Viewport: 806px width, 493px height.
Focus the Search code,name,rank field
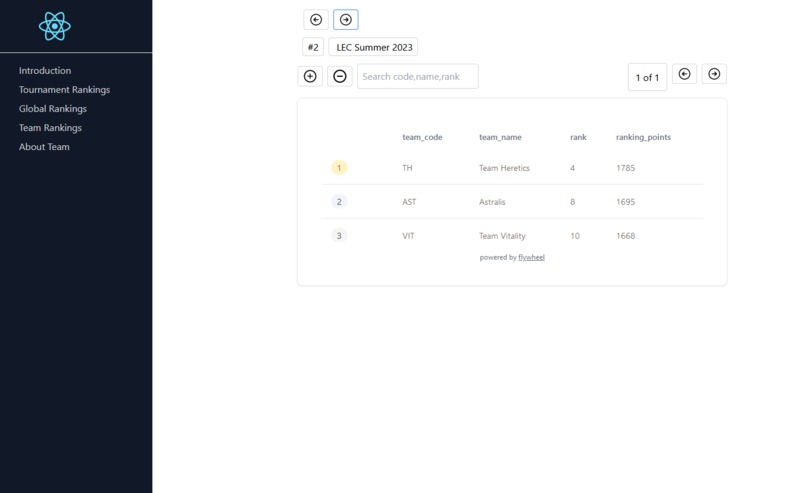418,76
